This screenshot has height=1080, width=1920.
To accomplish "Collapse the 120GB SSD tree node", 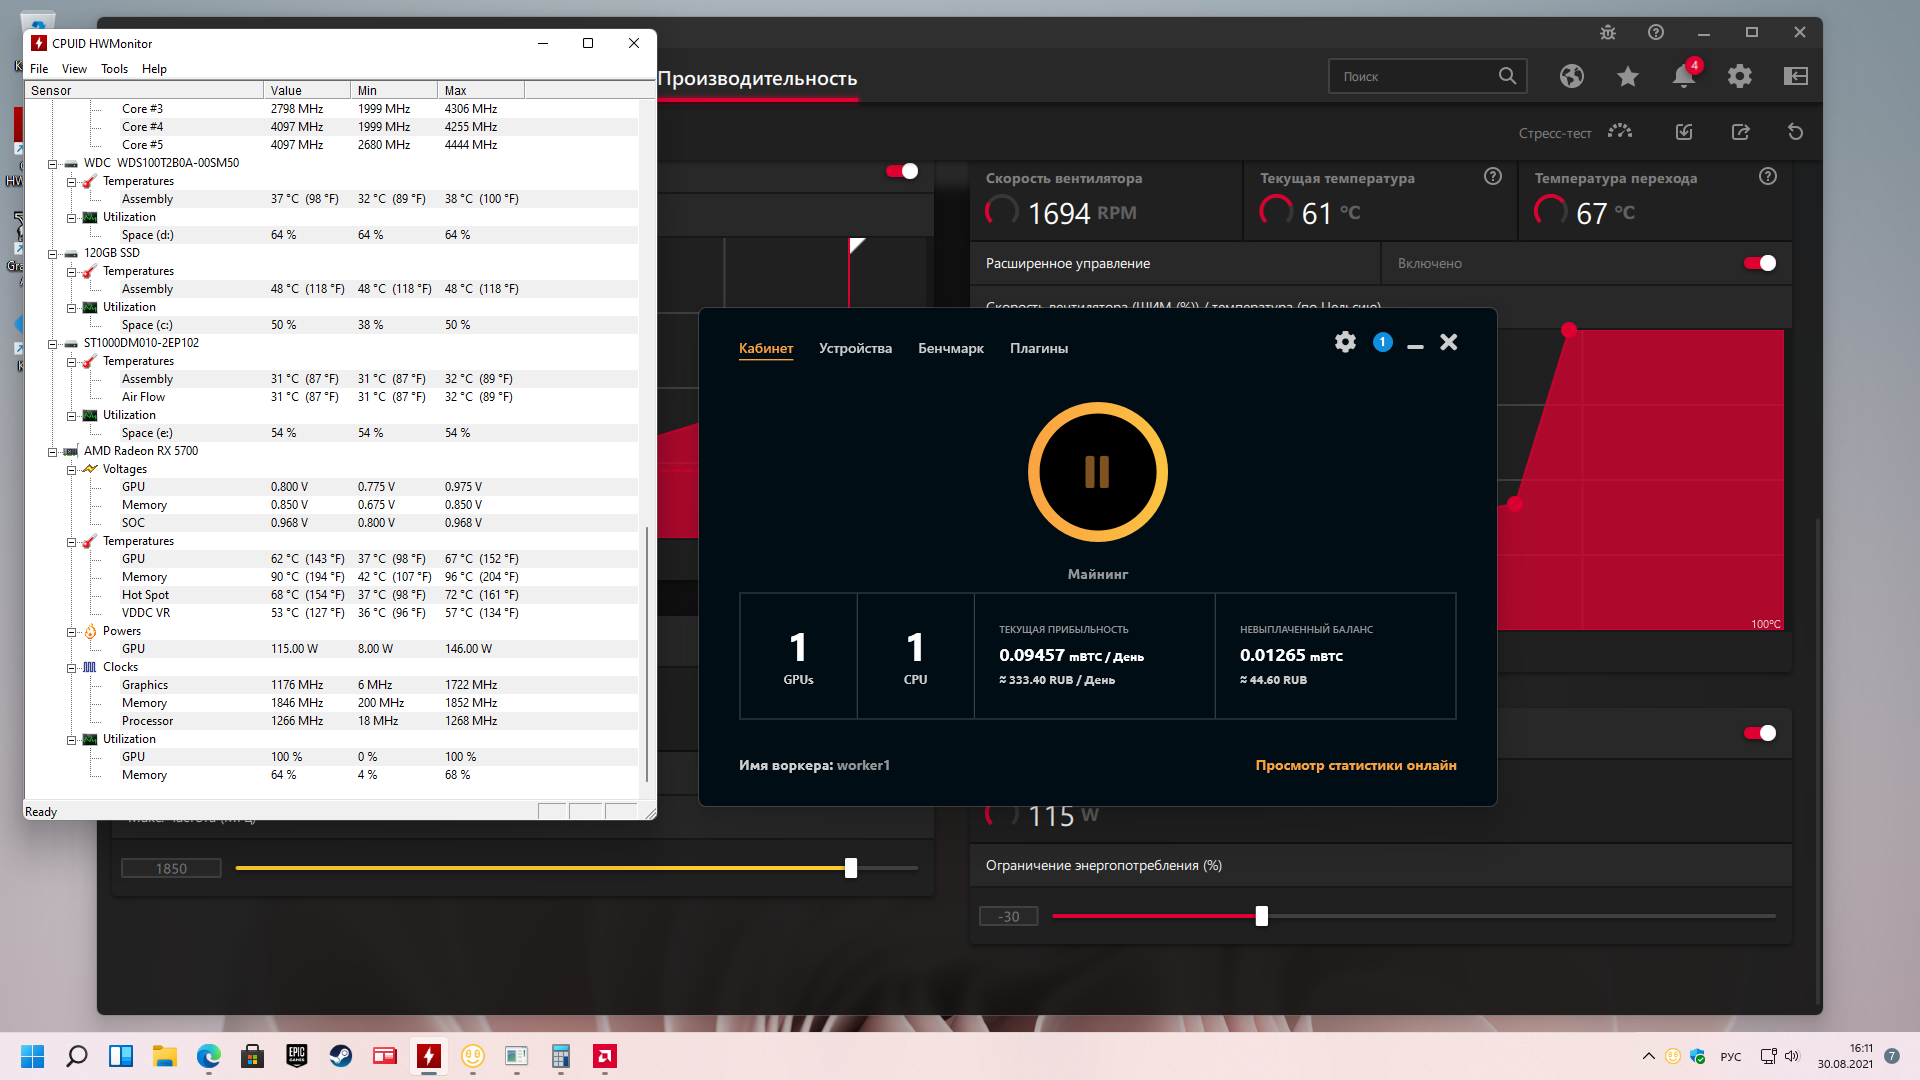I will coord(52,254).
